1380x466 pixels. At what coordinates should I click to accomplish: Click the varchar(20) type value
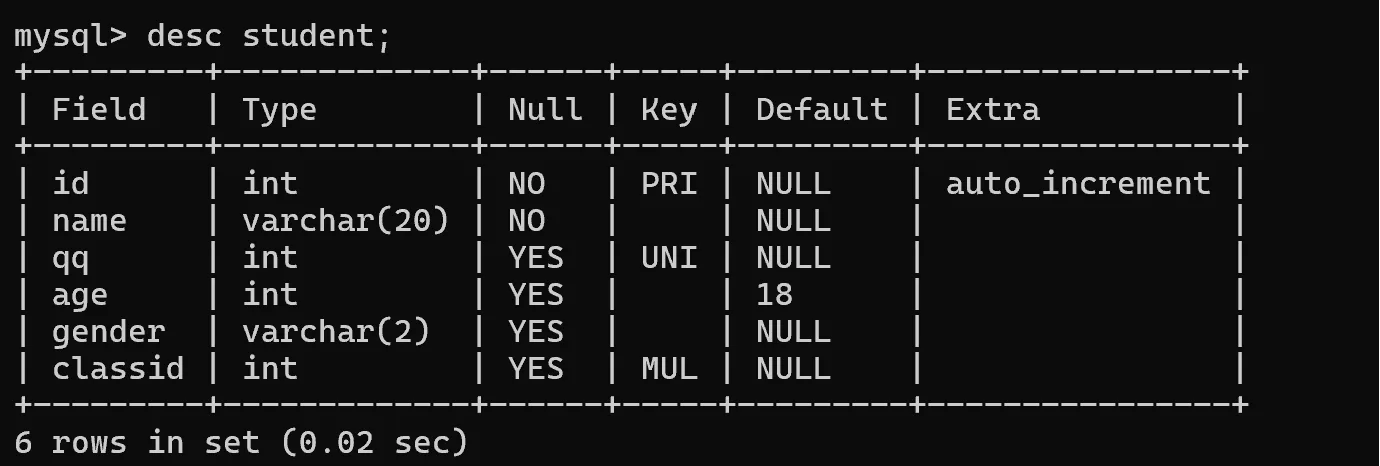pyautogui.click(x=345, y=221)
